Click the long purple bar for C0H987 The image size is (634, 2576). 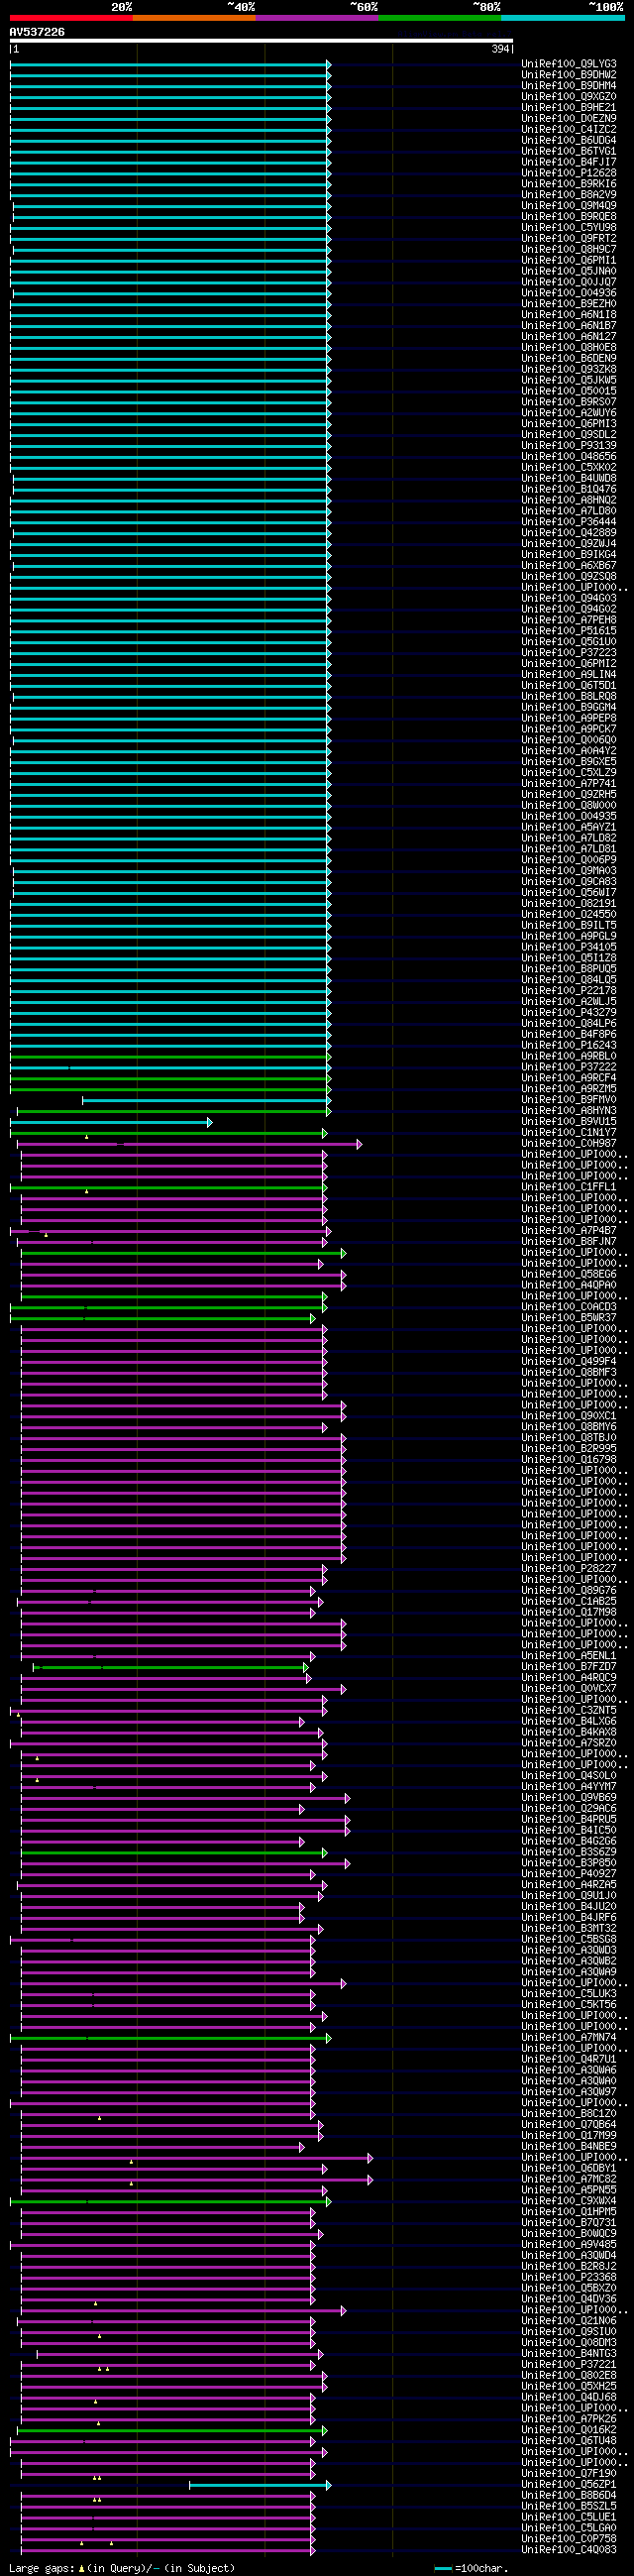point(190,1144)
